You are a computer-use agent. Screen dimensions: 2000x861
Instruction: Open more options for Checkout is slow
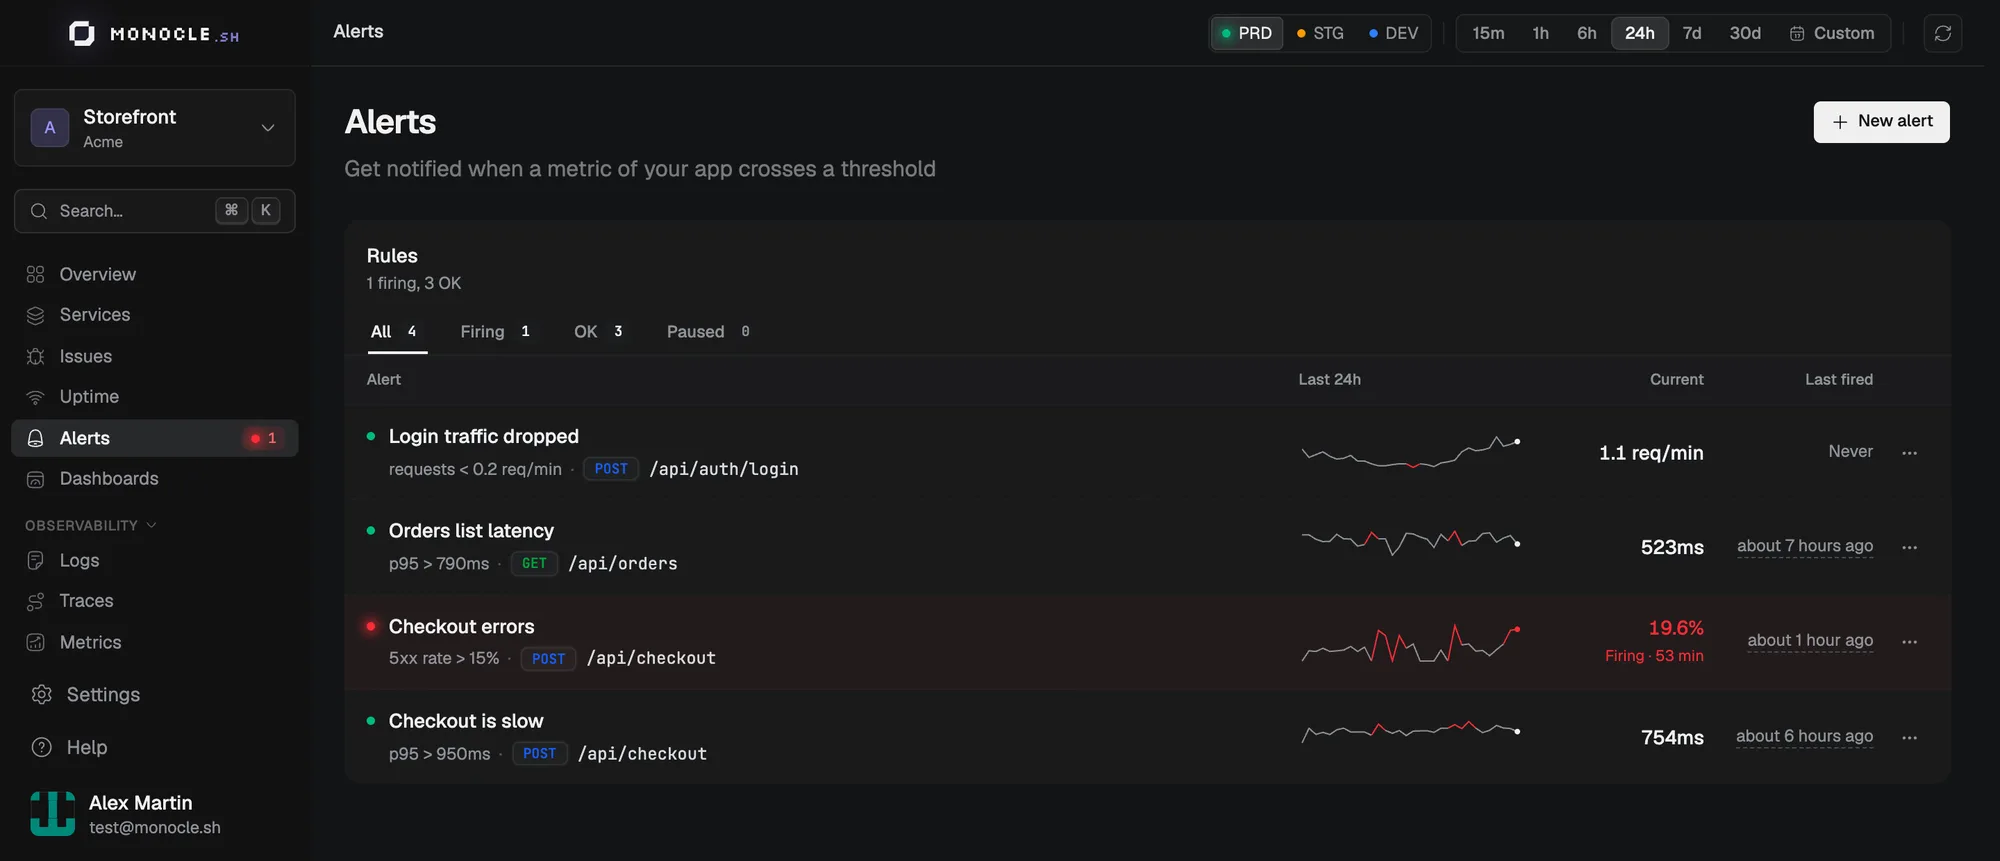[1910, 738]
